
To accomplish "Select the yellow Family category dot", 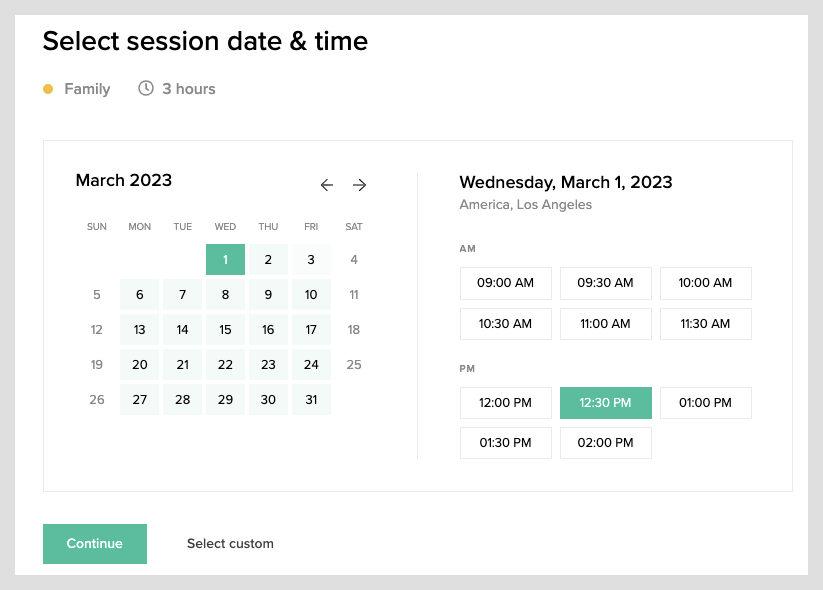I will (x=47, y=89).
